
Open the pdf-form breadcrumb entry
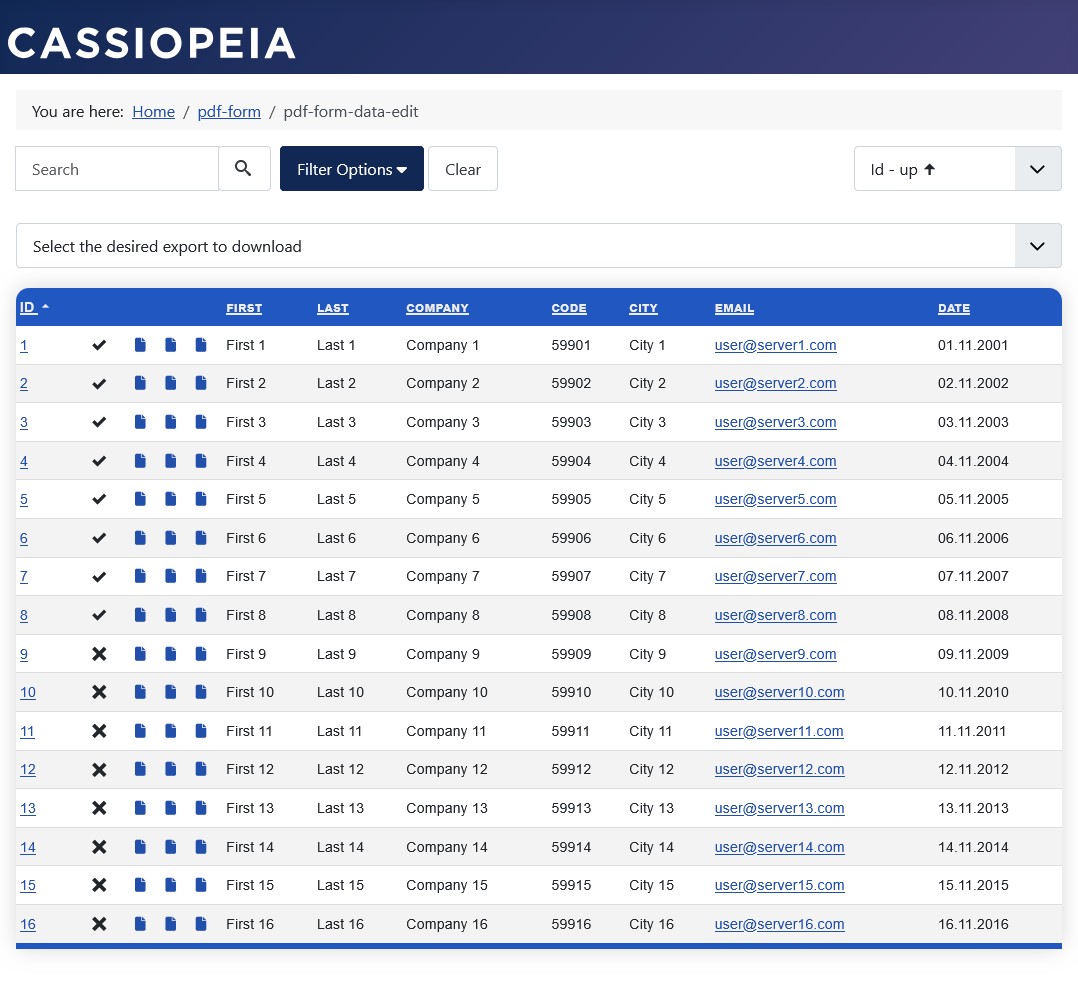(x=229, y=111)
